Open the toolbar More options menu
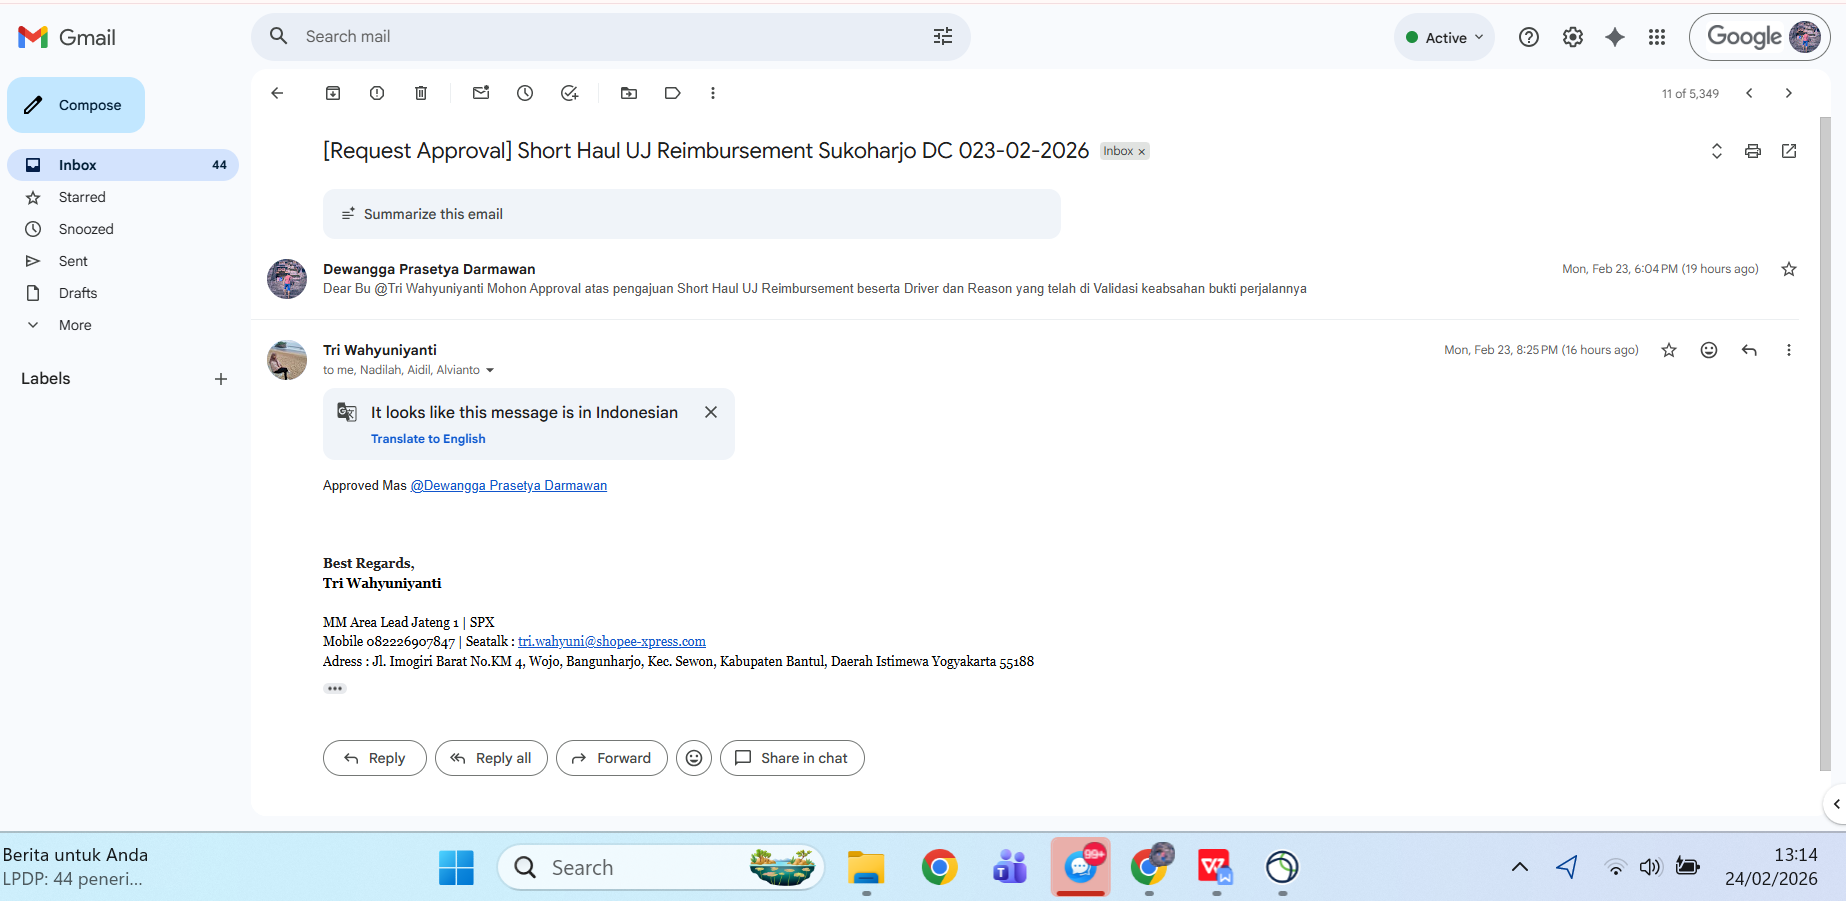 click(713, 93)
